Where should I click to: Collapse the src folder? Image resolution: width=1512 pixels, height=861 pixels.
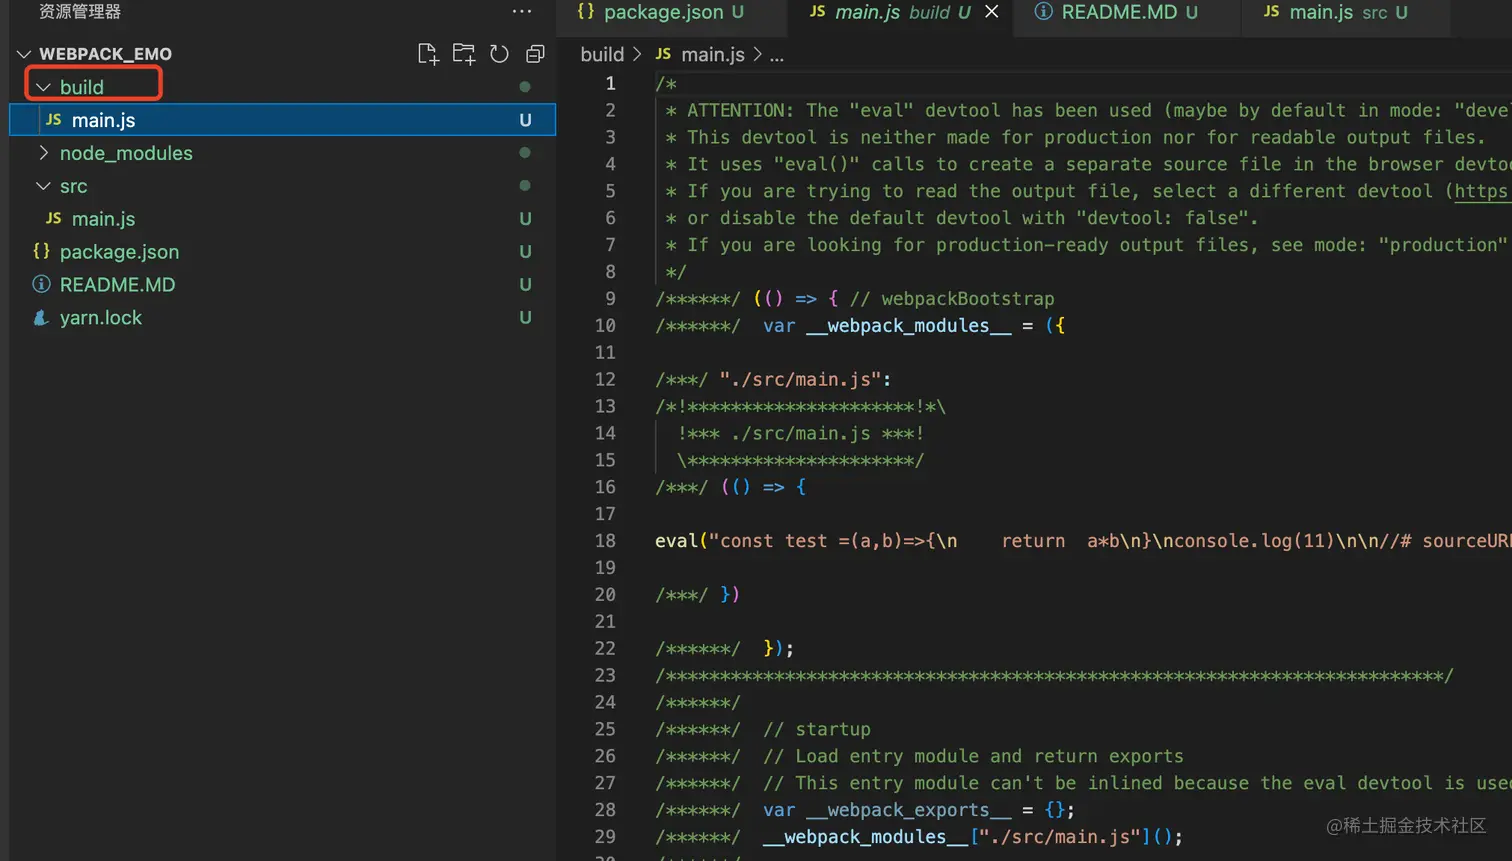pos(43,186)
